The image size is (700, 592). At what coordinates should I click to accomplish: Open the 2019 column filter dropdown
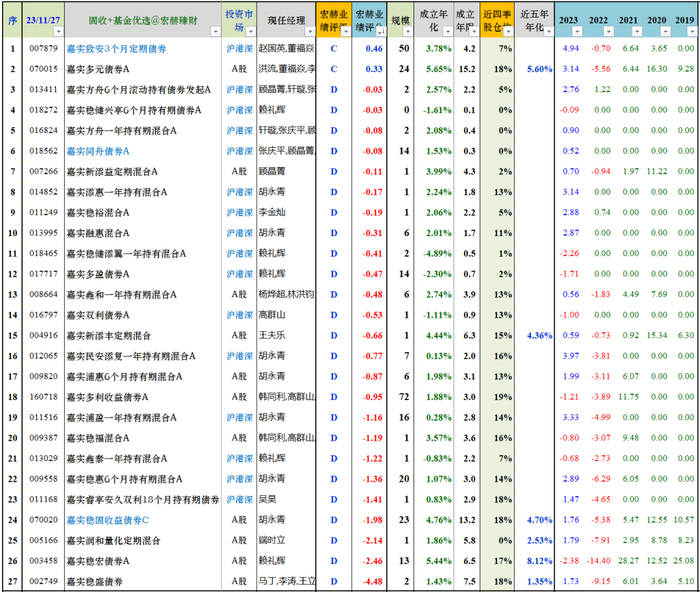pyautogui.click(x=692, y=31)
